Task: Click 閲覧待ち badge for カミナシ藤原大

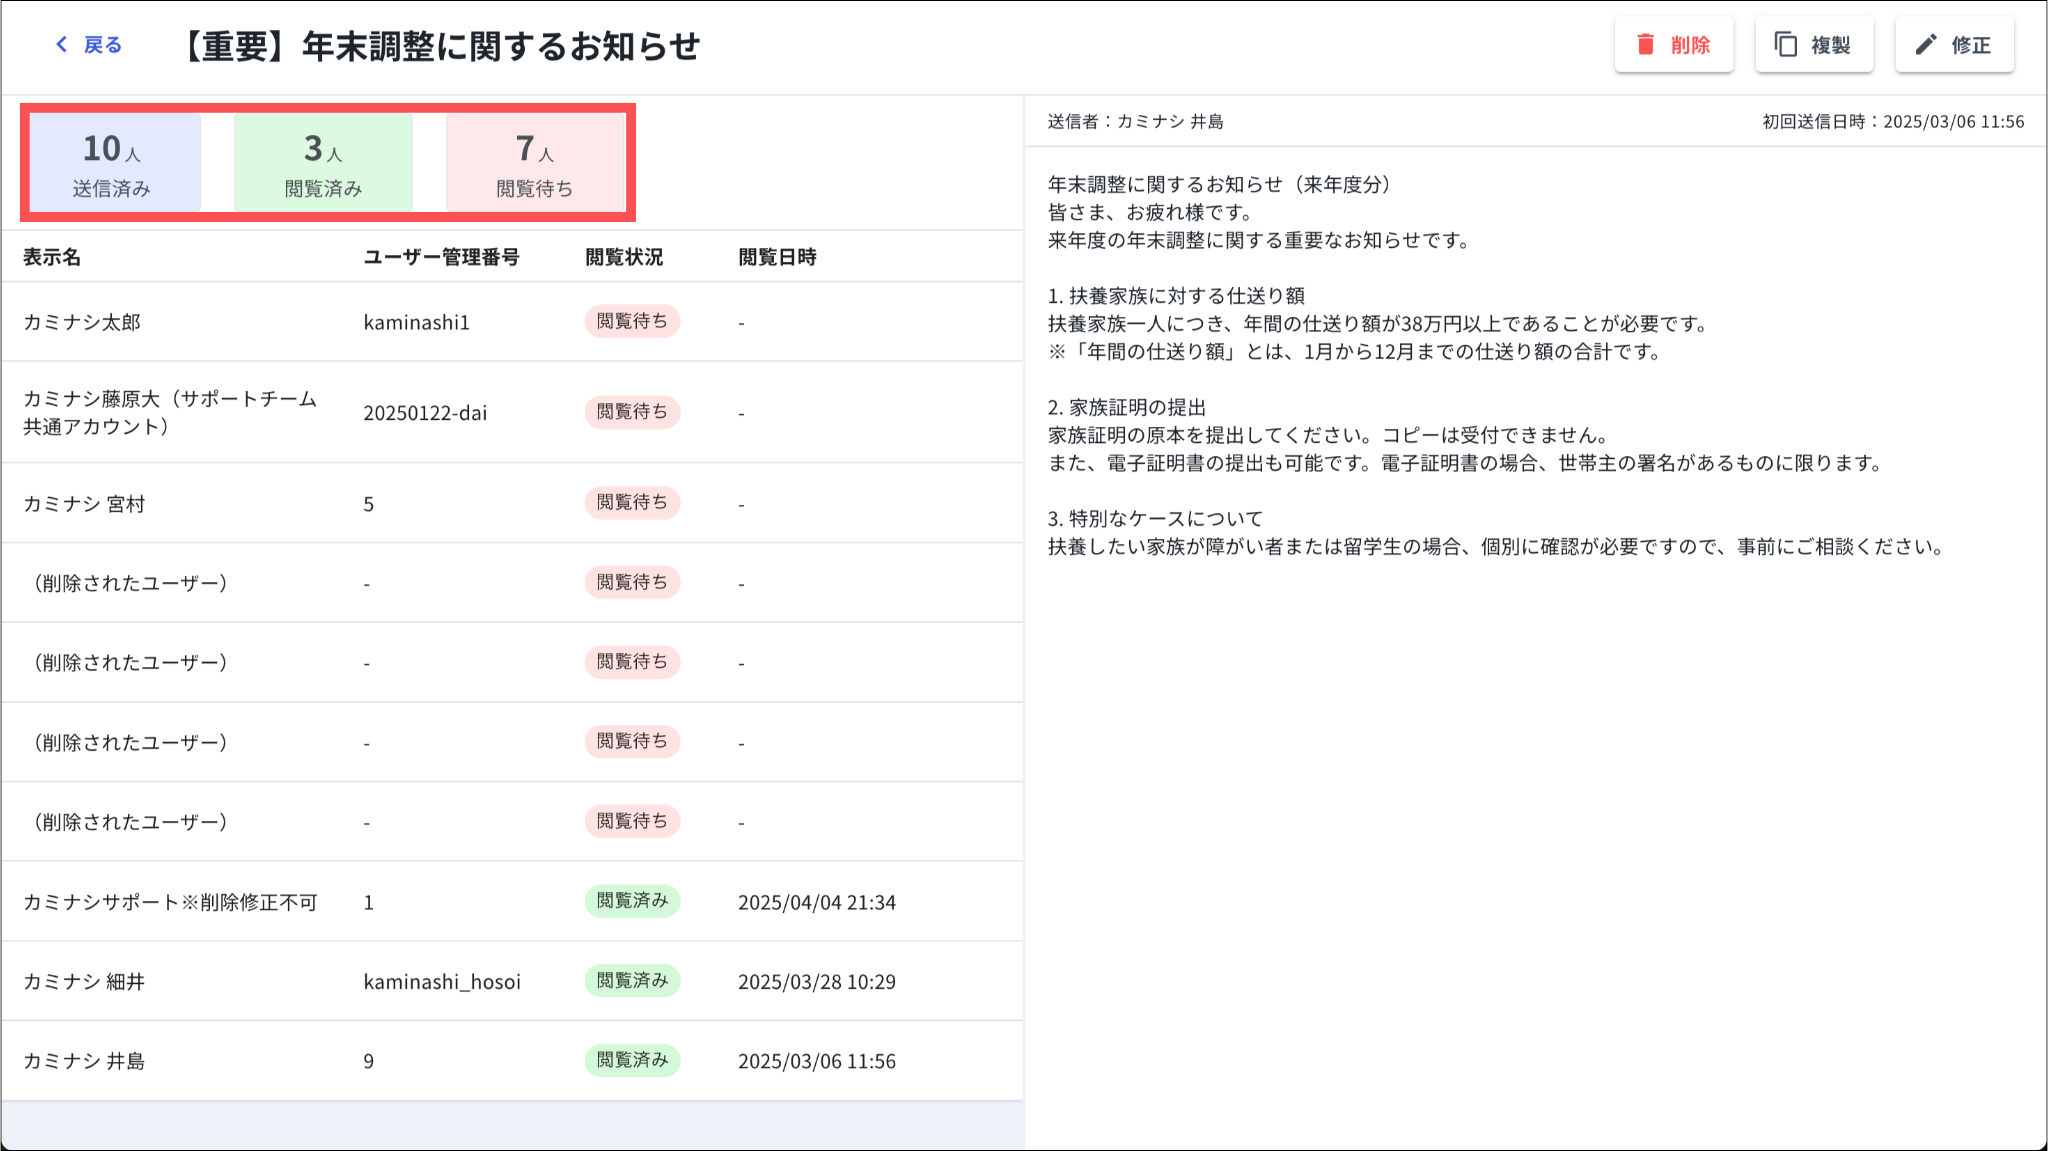Action: (x=632, y=412)
